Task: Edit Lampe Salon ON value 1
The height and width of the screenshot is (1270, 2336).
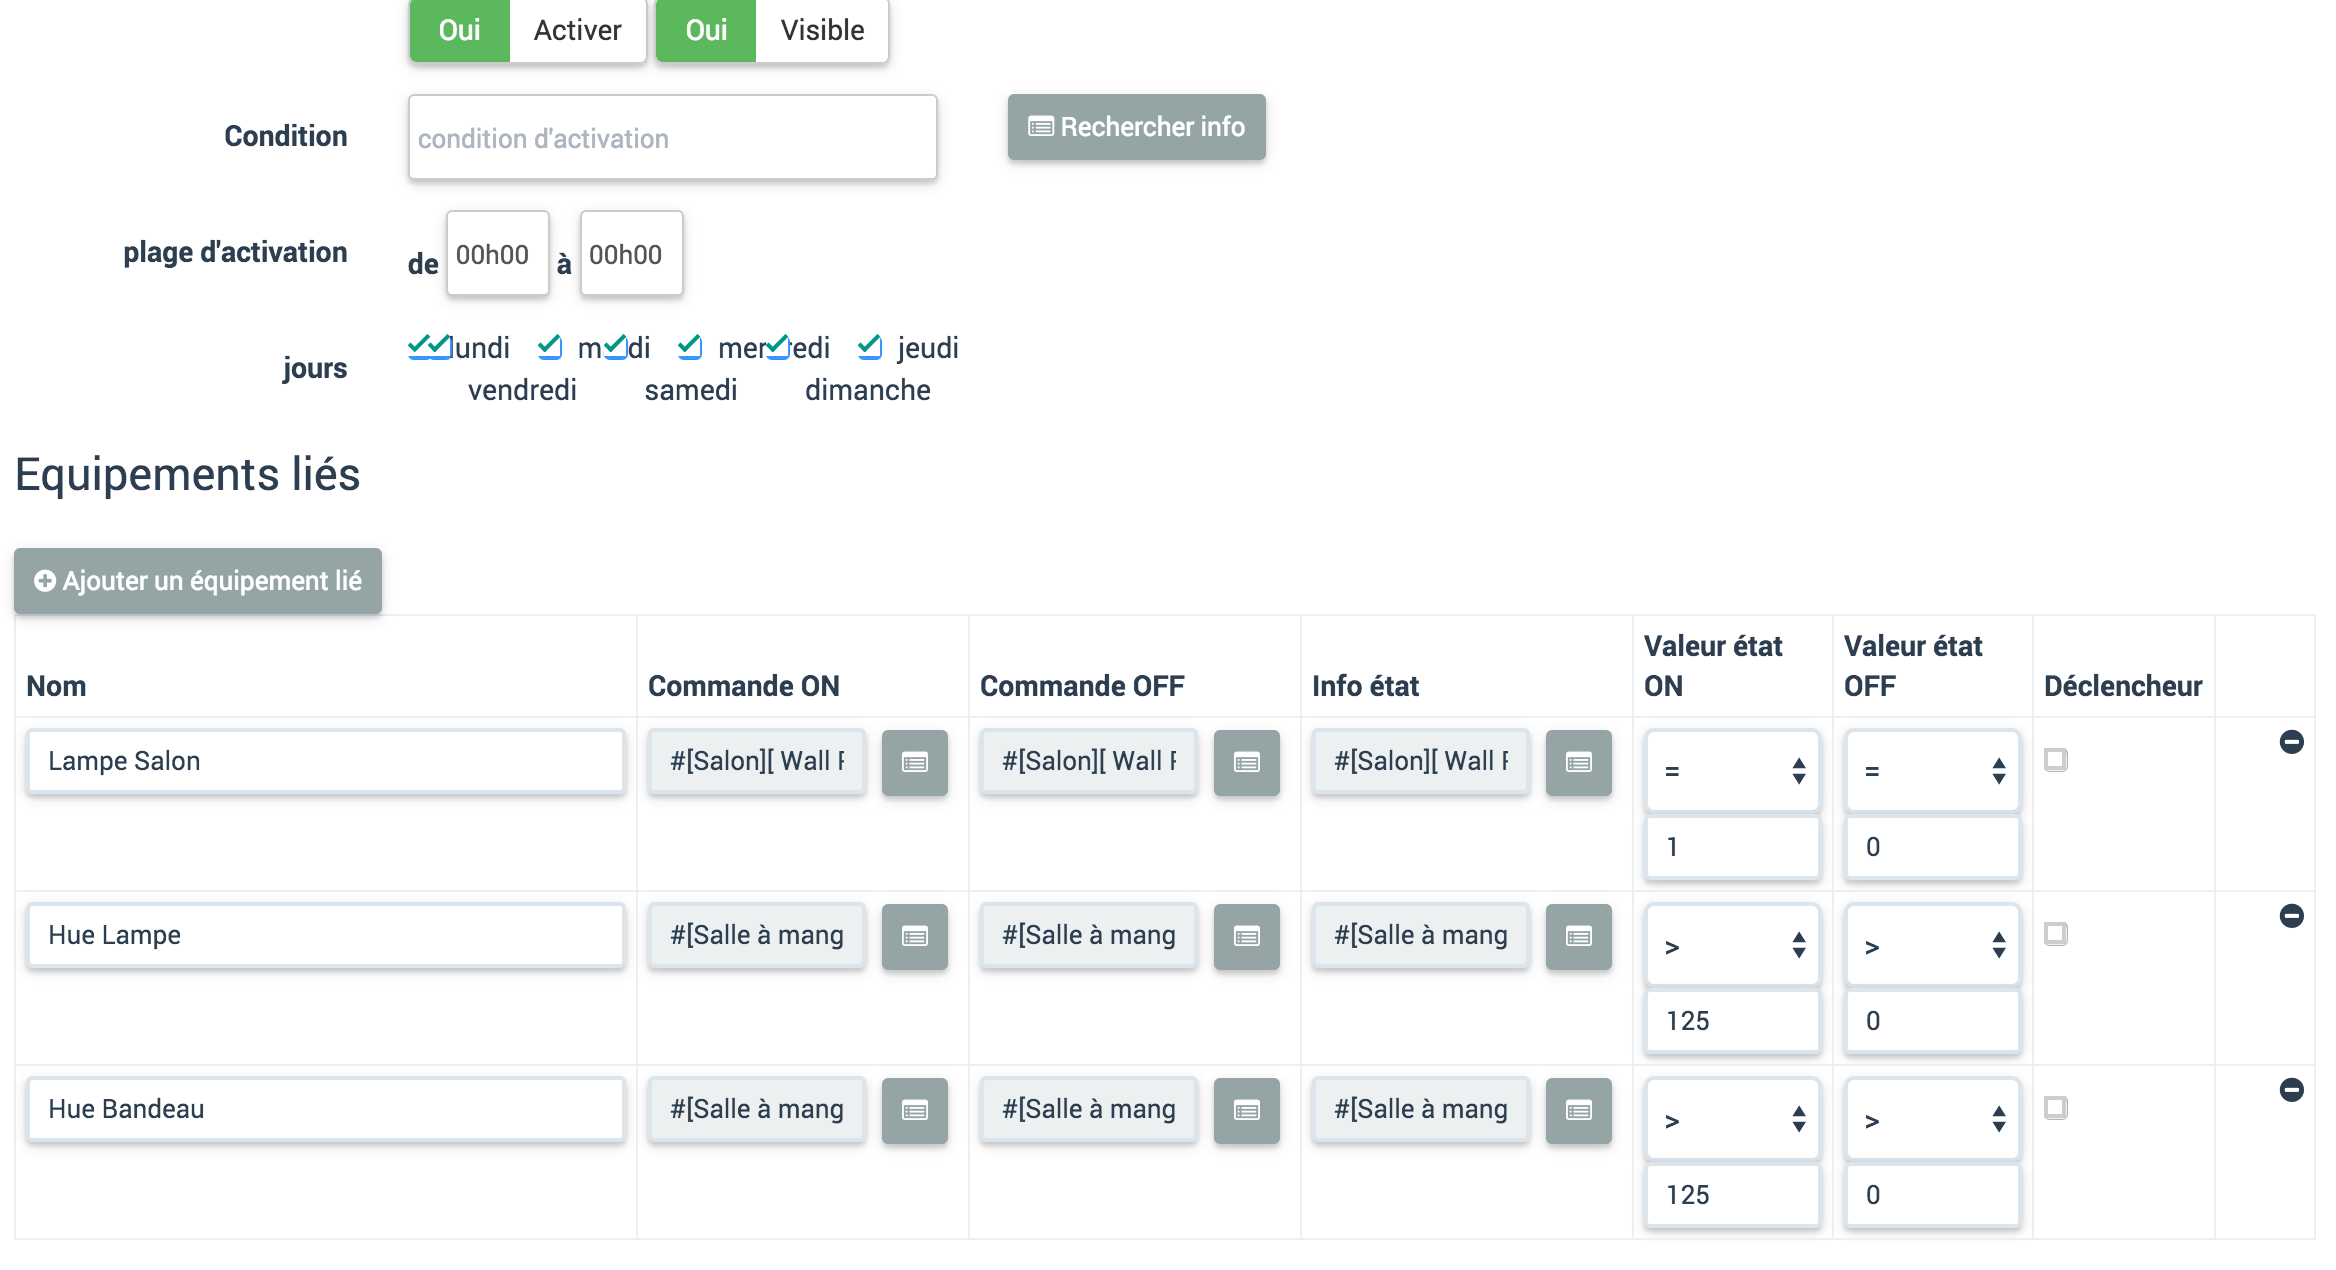Action: [1733, 848]
